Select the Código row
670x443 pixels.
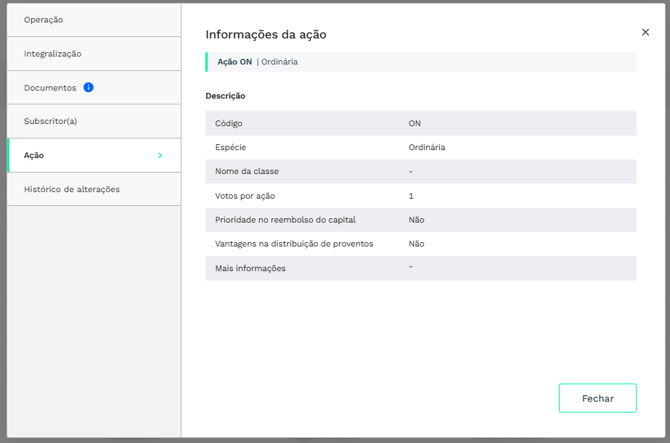[420, 123]
